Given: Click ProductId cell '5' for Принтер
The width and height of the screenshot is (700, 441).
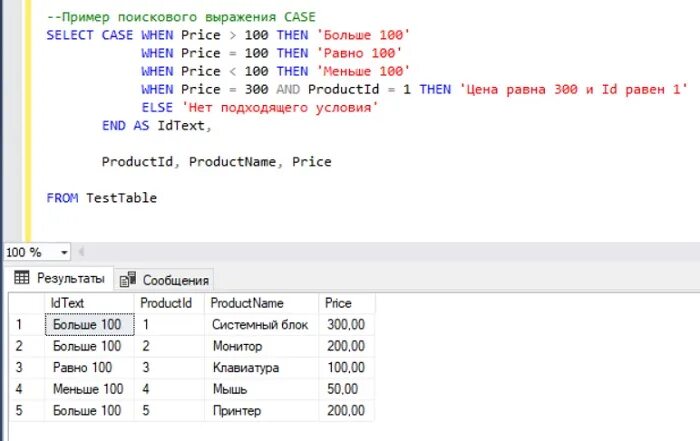Looking at the screenshot, I should tap(169, 410).
